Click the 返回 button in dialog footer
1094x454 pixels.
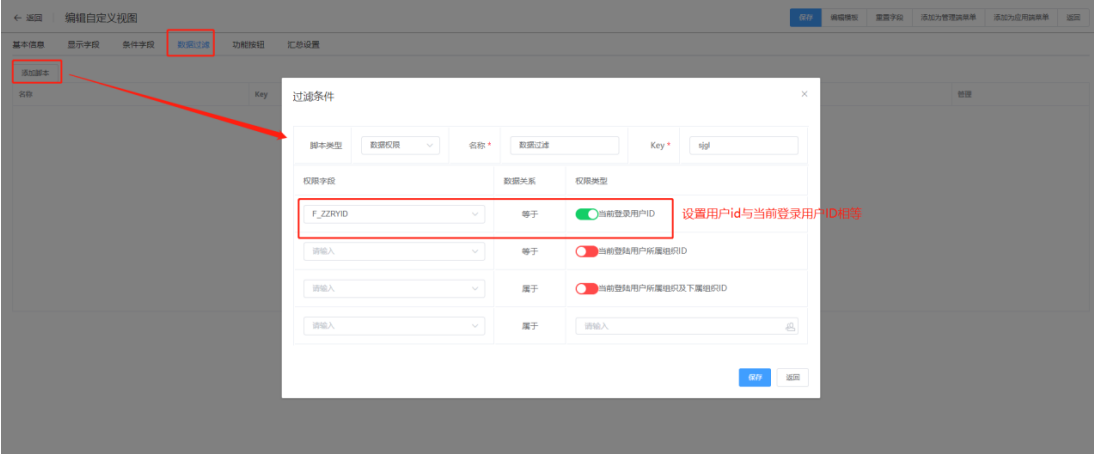pos(793,377)
